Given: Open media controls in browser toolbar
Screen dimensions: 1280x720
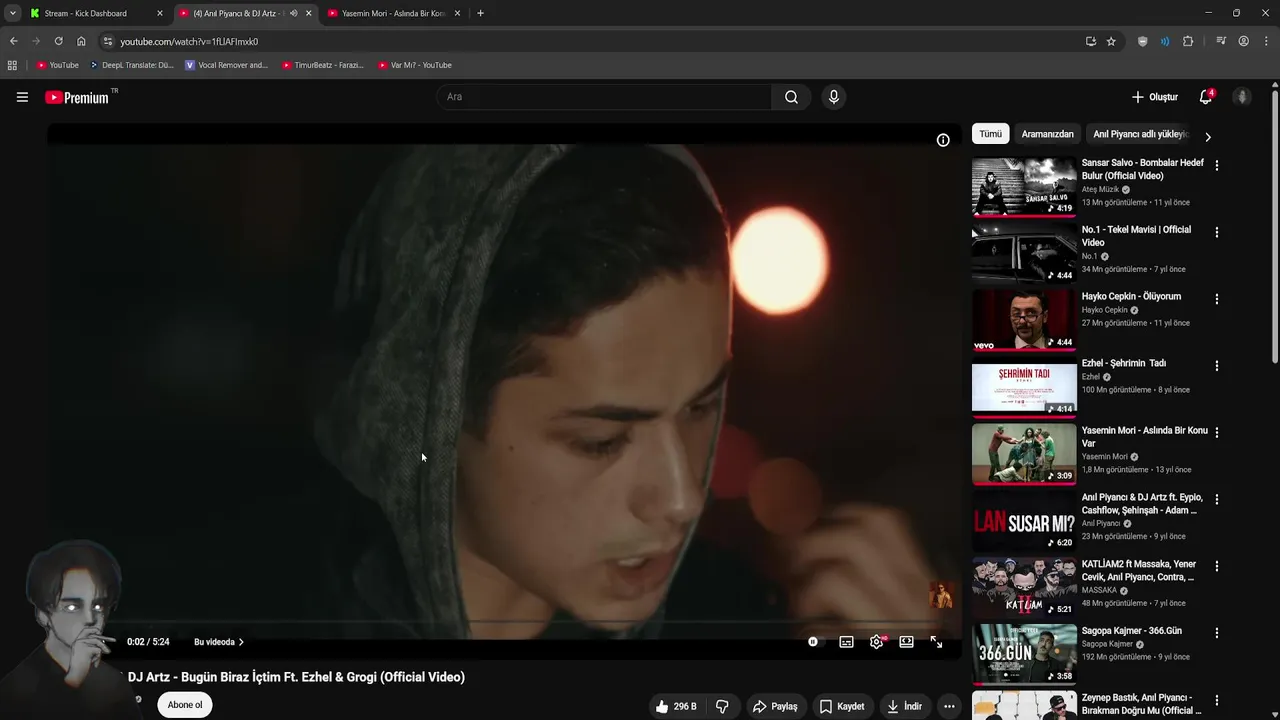Looking at the screenshot, I should coord(1221,41).
